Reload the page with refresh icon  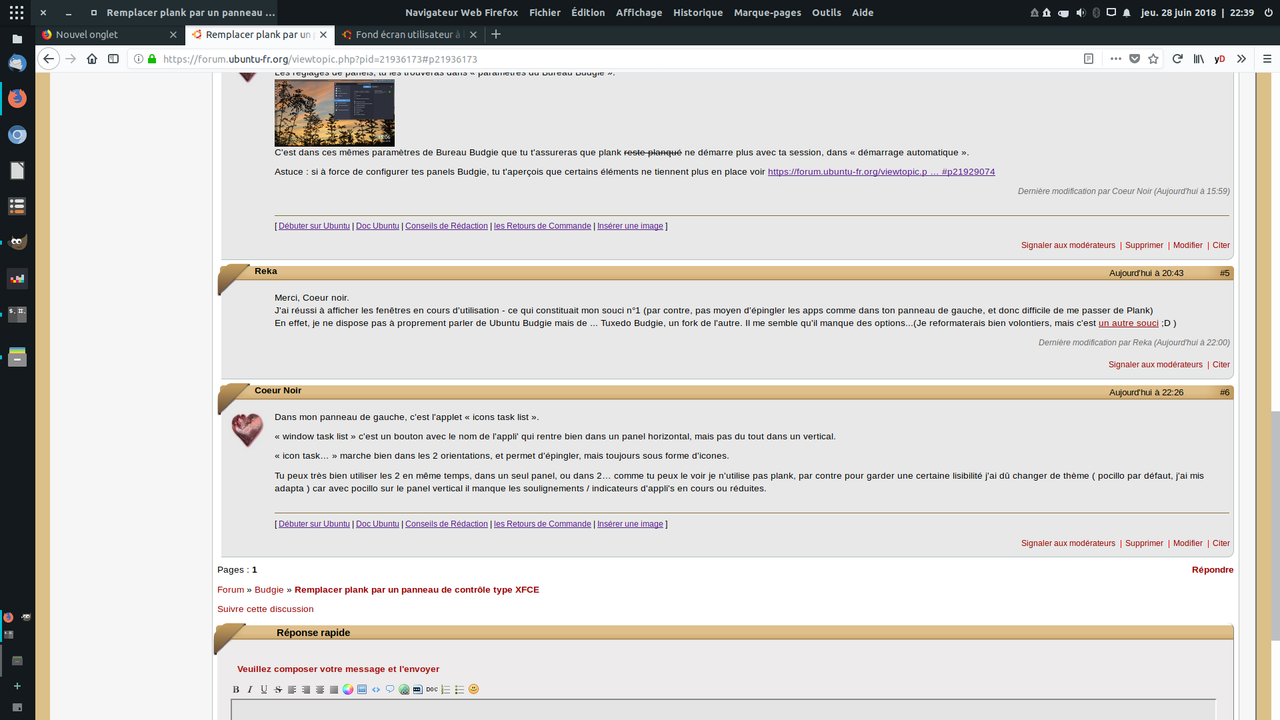(x=1178, y=59)
